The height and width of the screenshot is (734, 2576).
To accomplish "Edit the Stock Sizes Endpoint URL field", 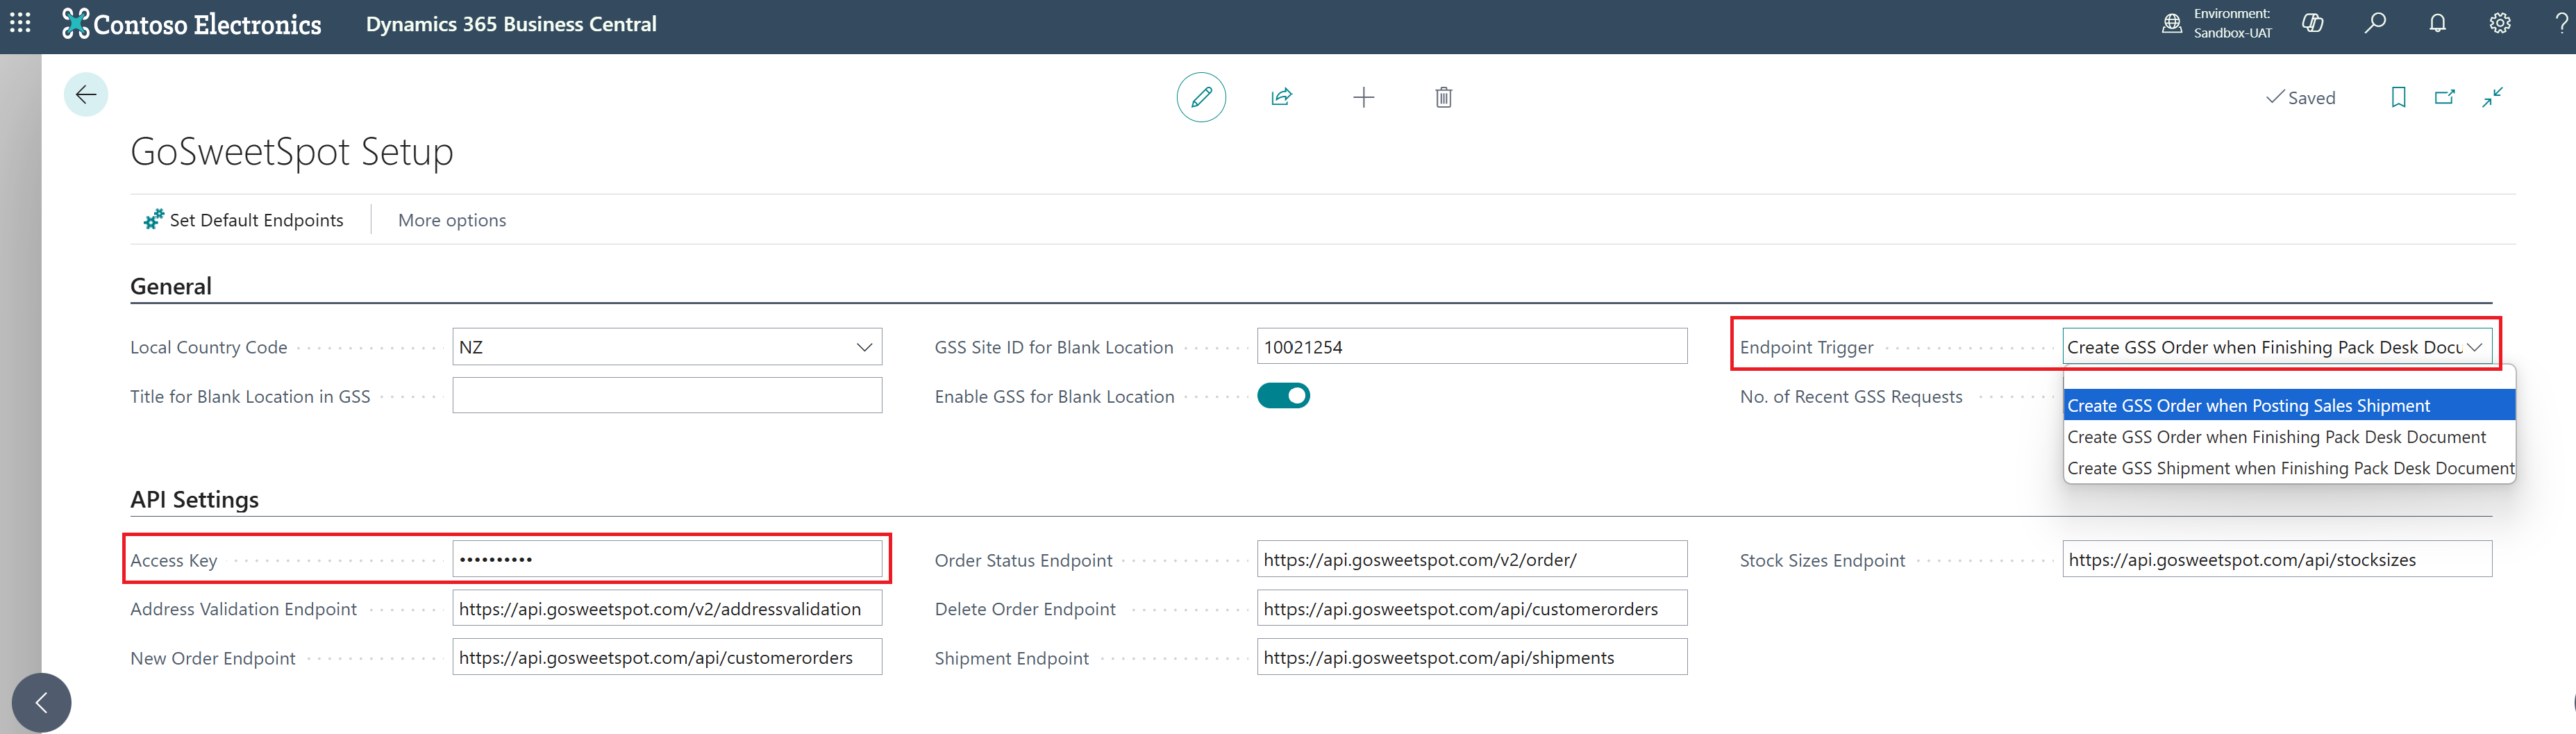I will click(2277, 560).
